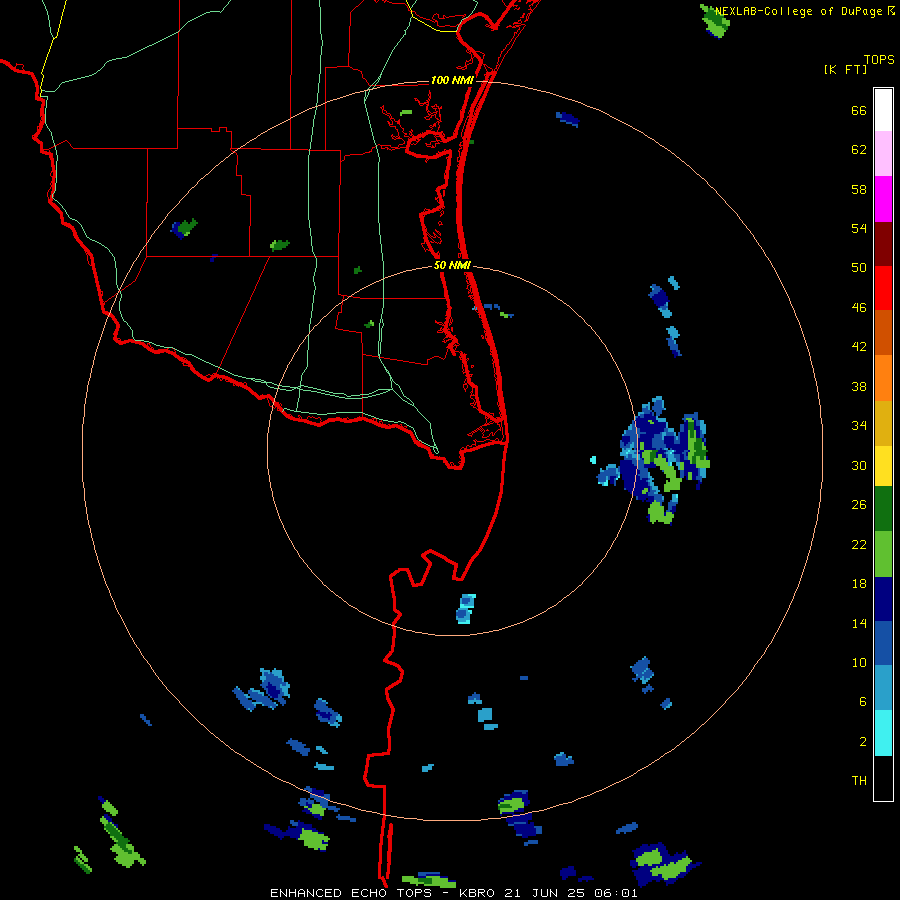Click the light green 22-26 kft legend swatch
This screenshot has height=900, width=900.
(883, 554)
